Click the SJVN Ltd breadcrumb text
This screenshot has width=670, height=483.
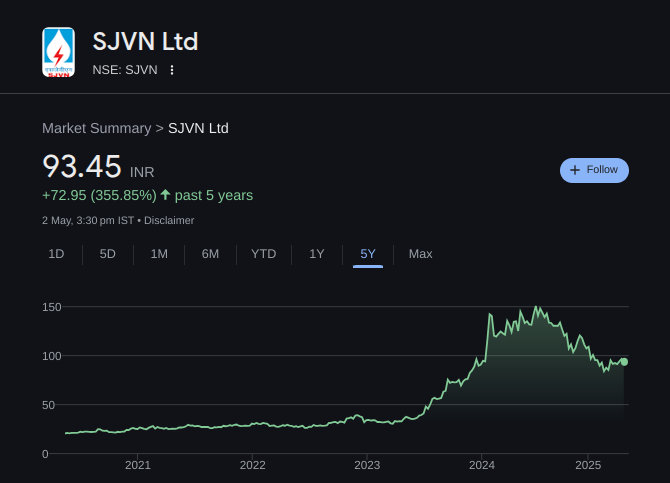pos(198,128)
